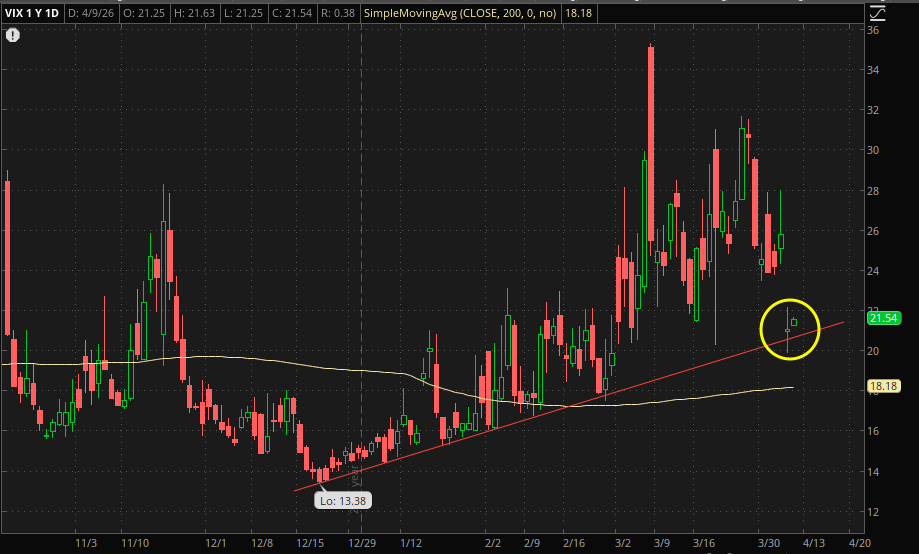The image size is (919, 554).
Task: Click the 16 price axis label
Action: tap(873, 431)
